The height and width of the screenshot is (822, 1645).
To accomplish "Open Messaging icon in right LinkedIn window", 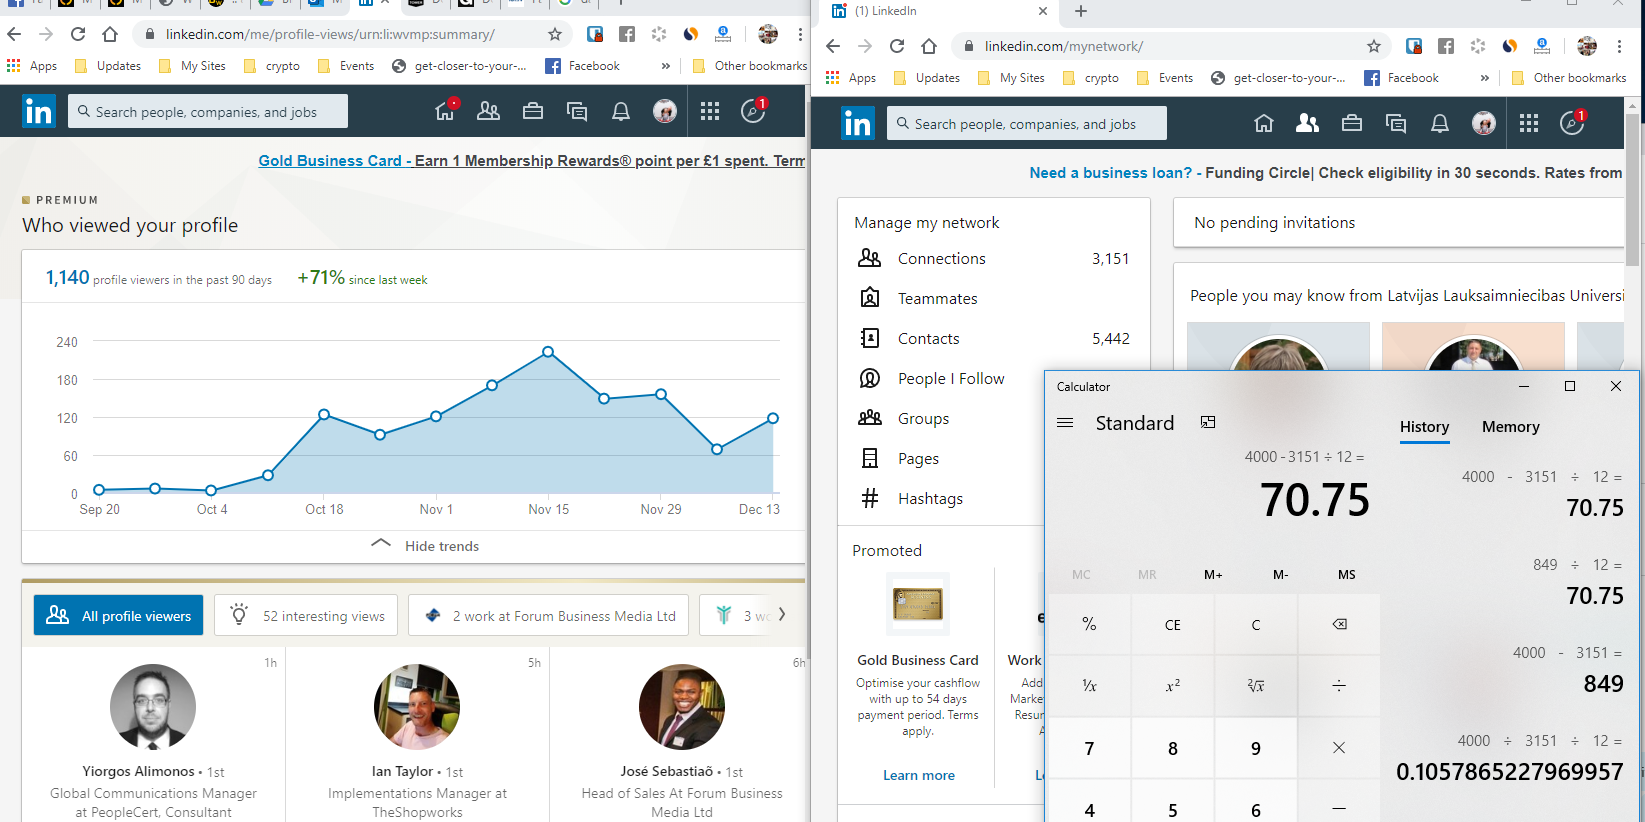I will pos(1396,123).
